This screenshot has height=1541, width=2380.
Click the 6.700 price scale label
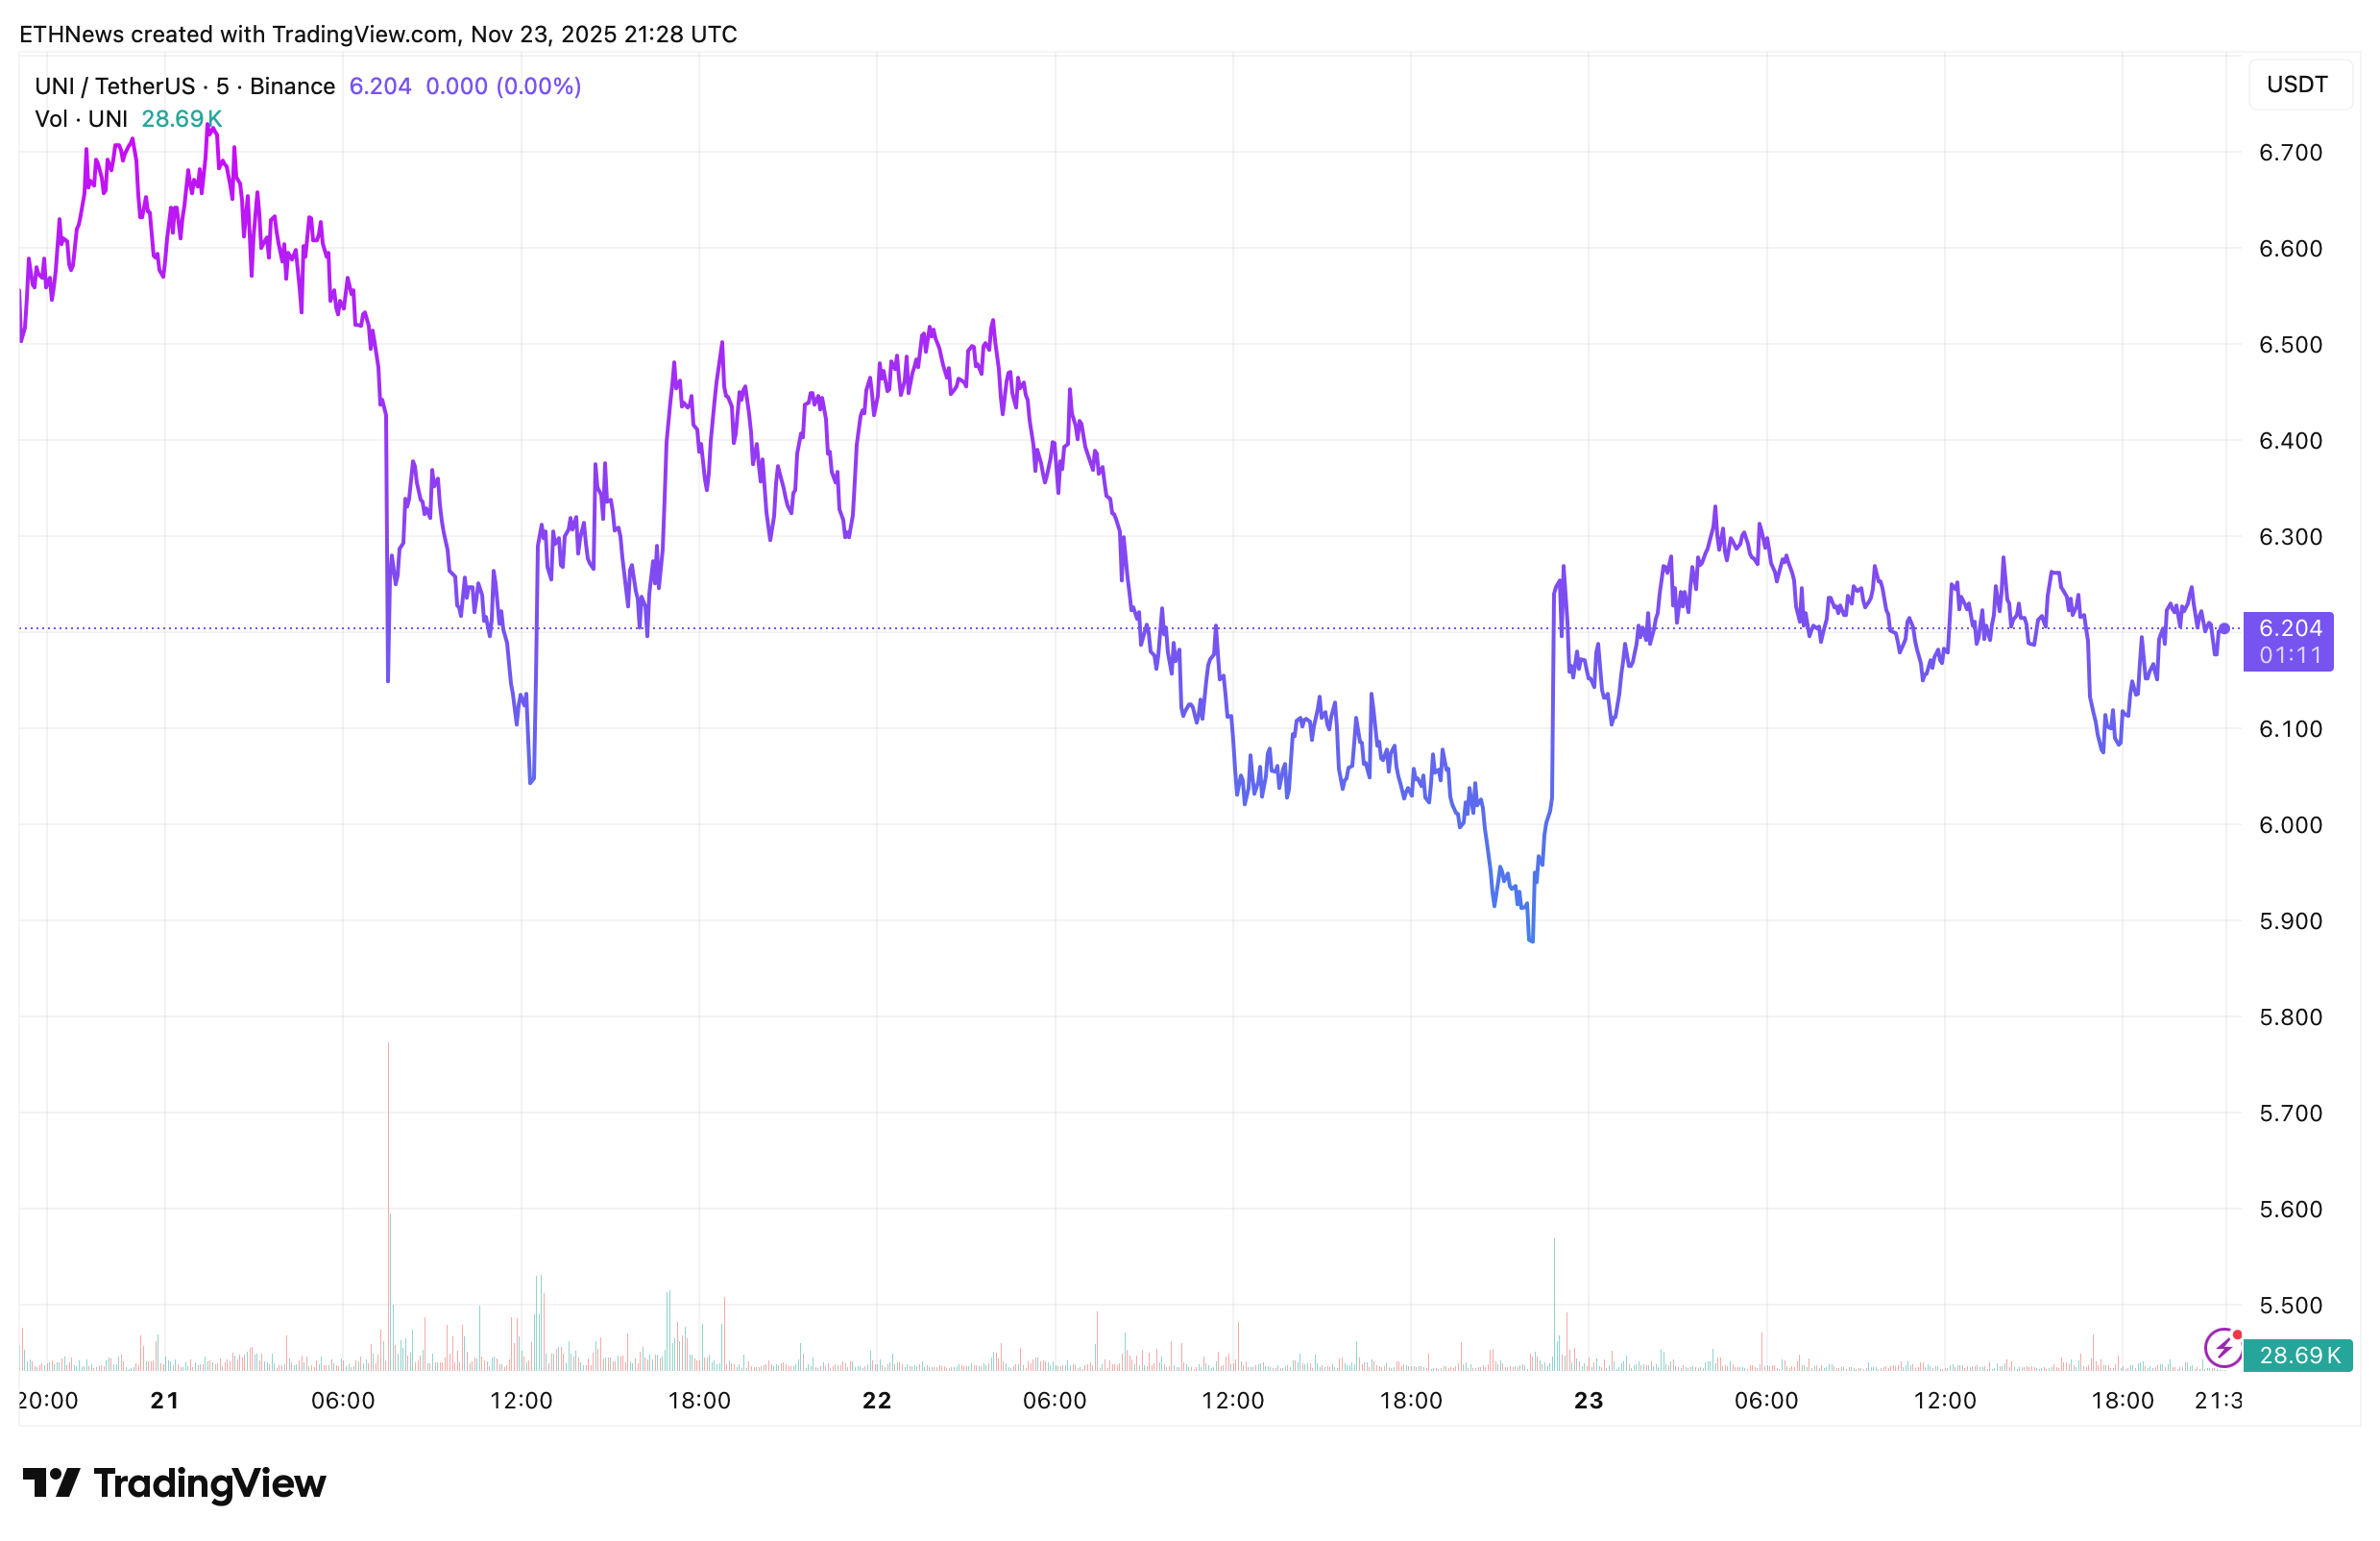[2290, 153]
